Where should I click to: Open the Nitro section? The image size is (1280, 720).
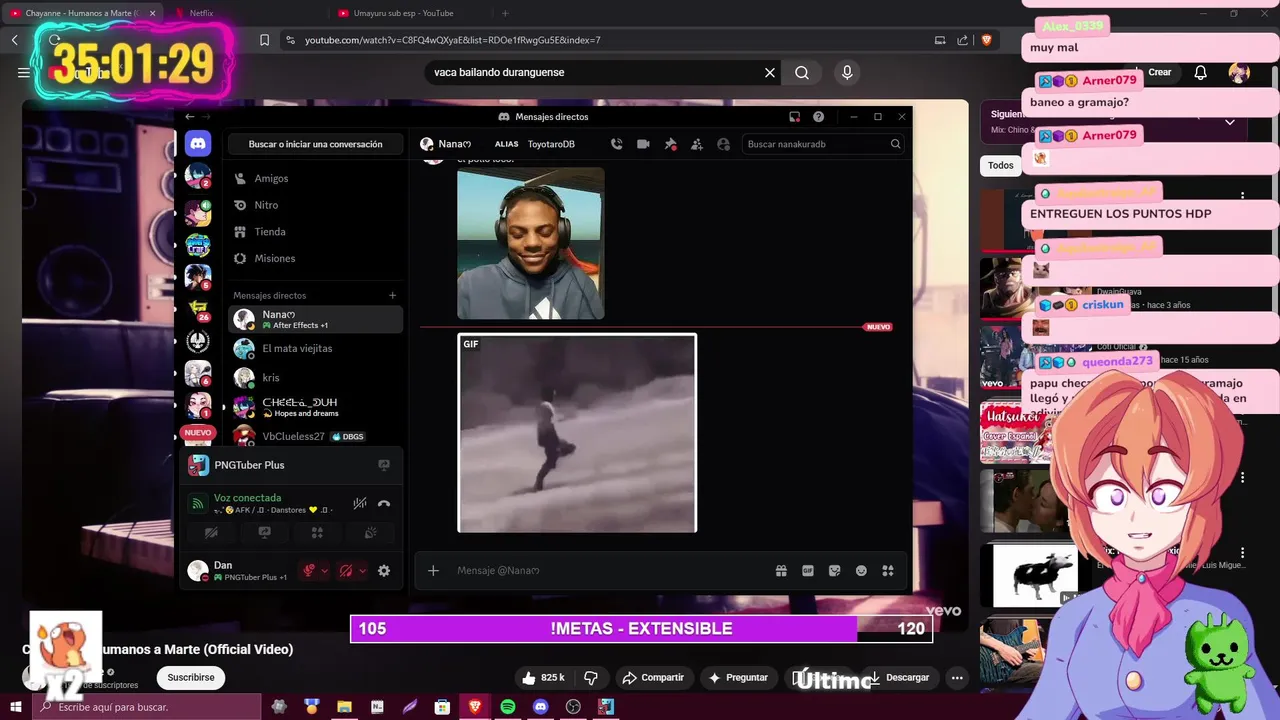point(315,205)
